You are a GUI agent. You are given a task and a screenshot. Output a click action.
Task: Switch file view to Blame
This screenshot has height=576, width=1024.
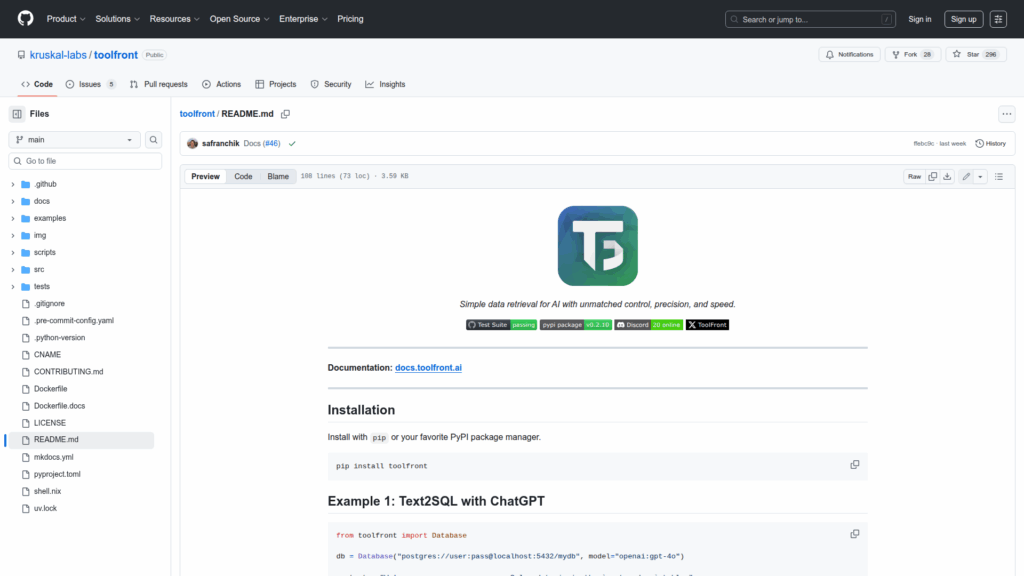point(278,176)
